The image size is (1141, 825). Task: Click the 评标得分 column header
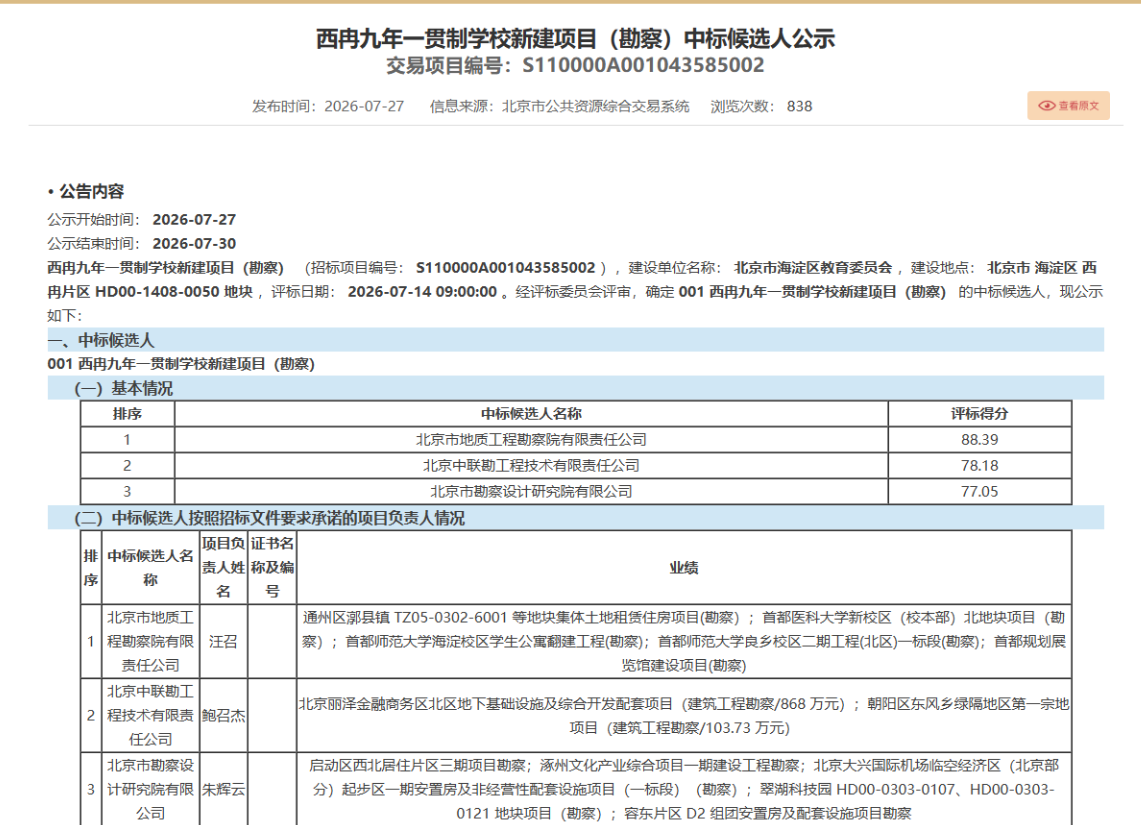click(x=979, y=413)
